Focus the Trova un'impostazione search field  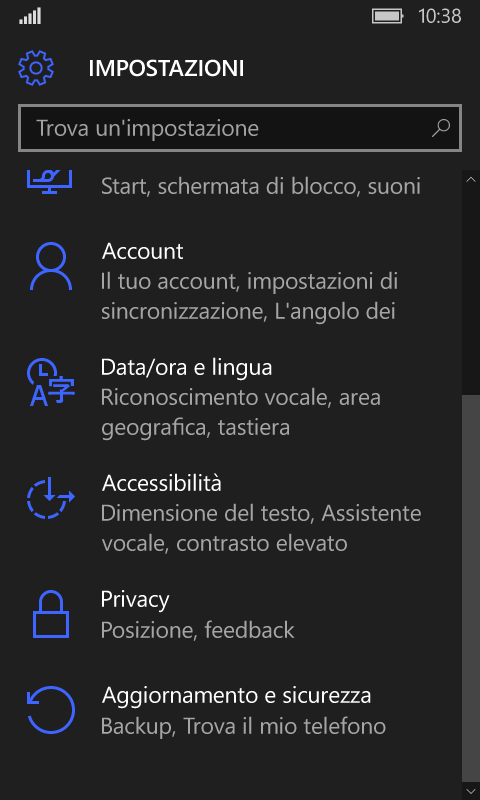240,128
